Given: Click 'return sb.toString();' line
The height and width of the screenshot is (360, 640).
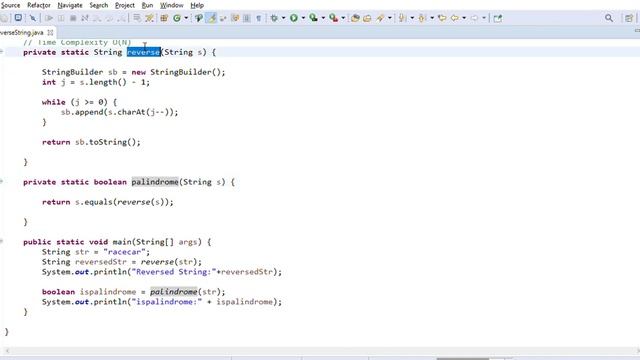Looking at the screenshot, I should pos(91,142).
